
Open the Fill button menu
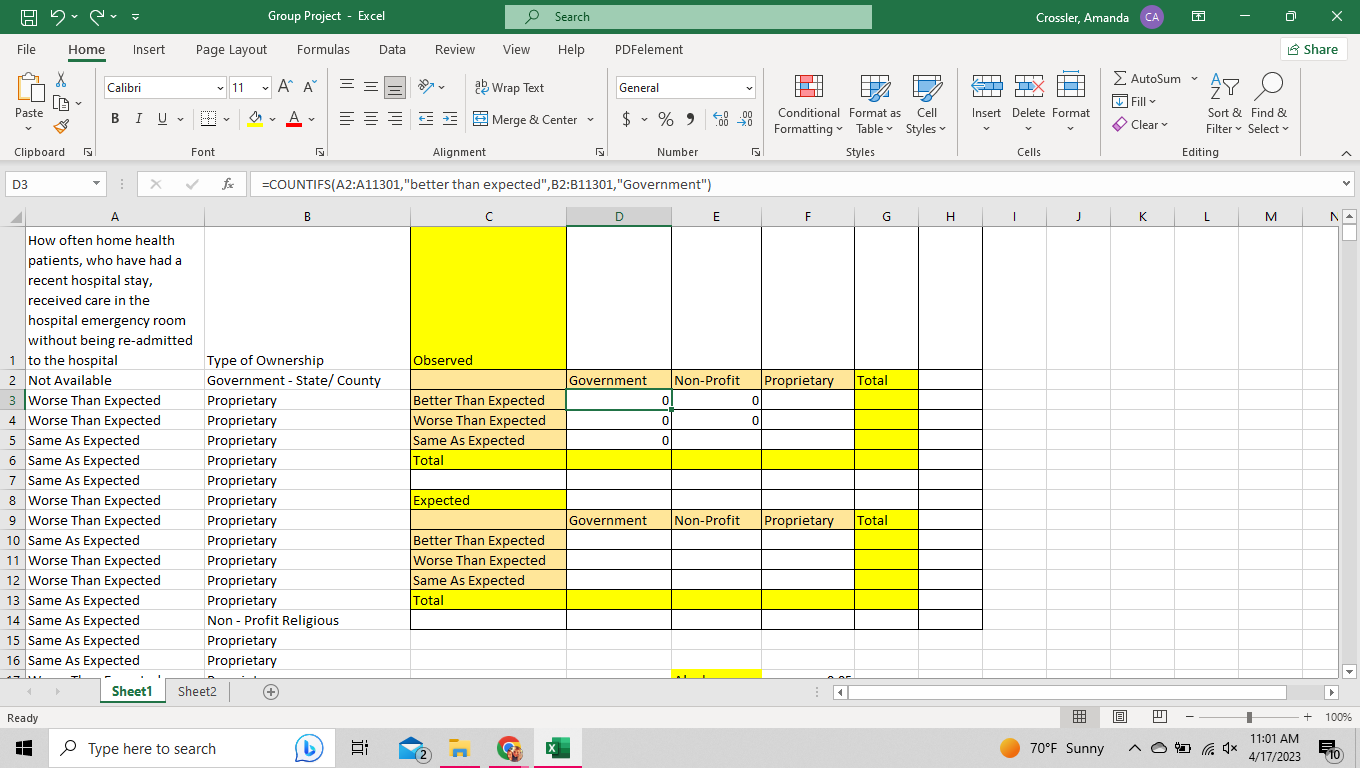pos(1135,102)
